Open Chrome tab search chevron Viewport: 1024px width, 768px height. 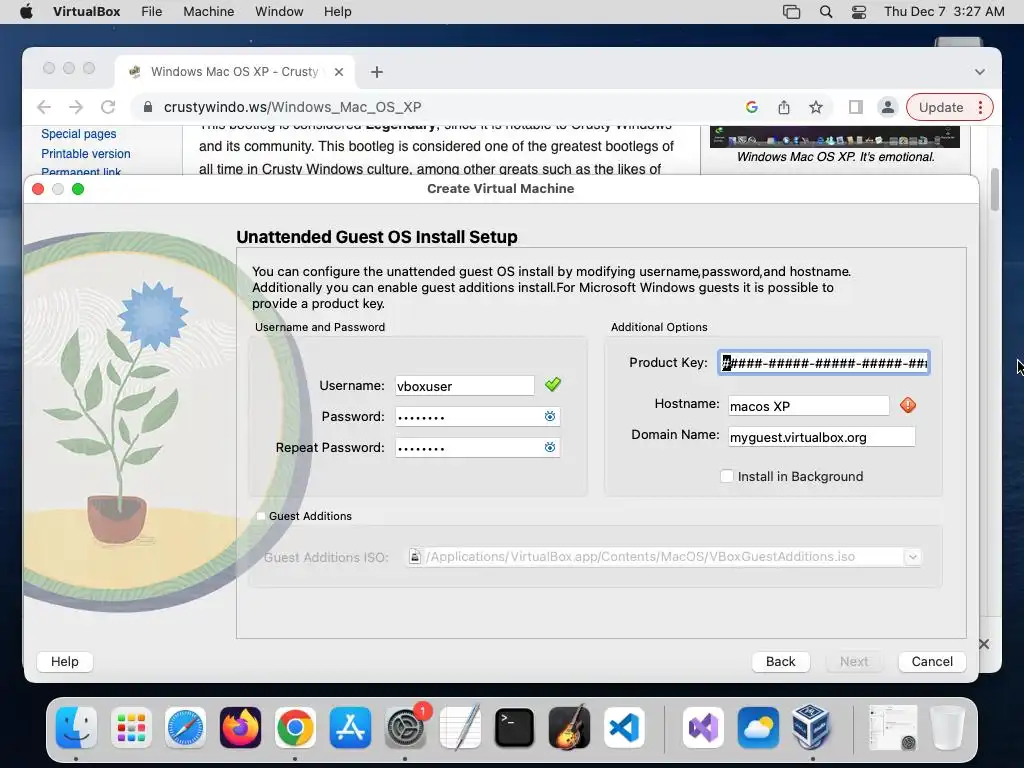(980, 72)
